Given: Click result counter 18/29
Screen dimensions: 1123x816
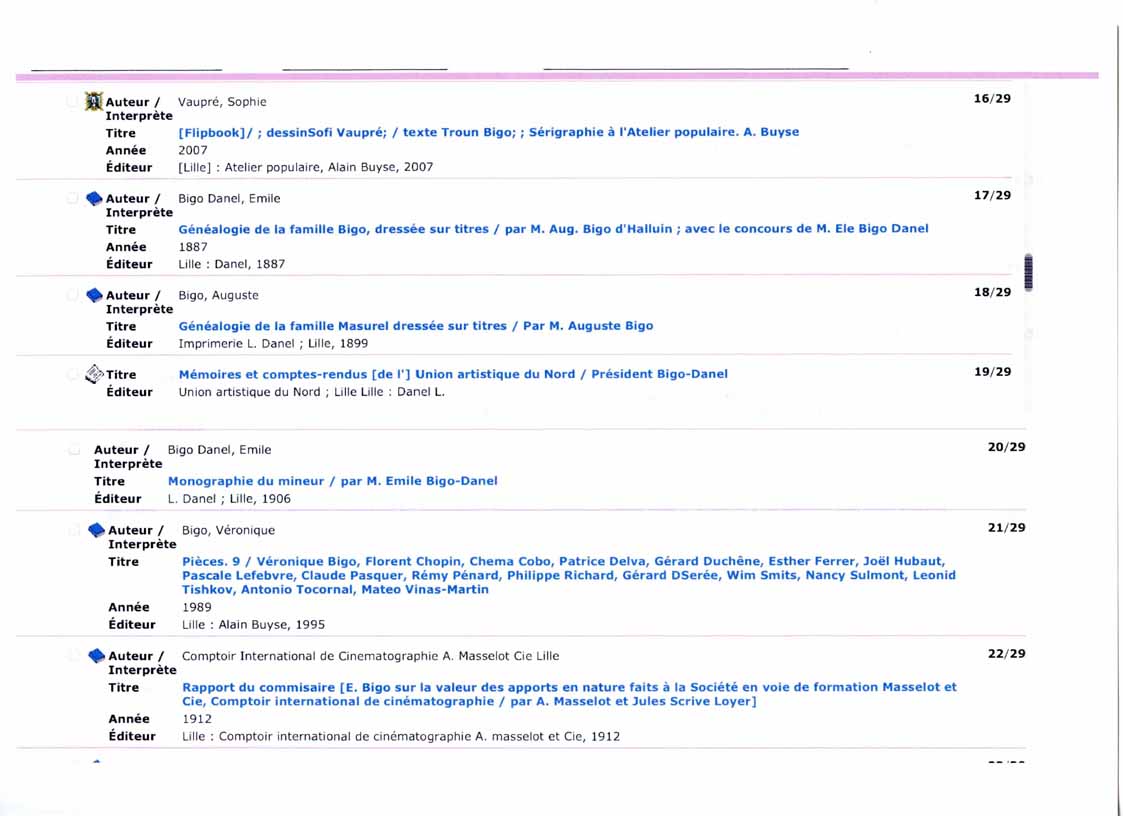Looking at the screenshot, I should (992, 292).
